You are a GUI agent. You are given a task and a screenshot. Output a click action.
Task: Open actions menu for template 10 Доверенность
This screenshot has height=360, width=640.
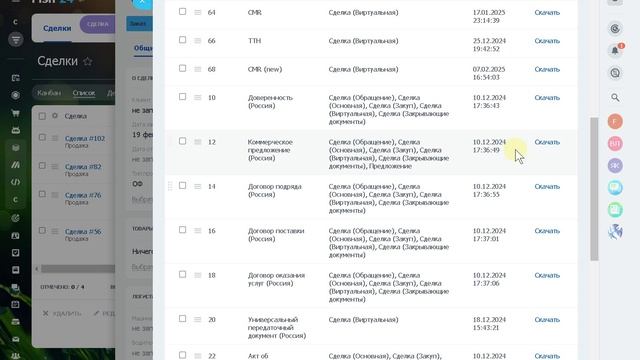click(198, 98)
